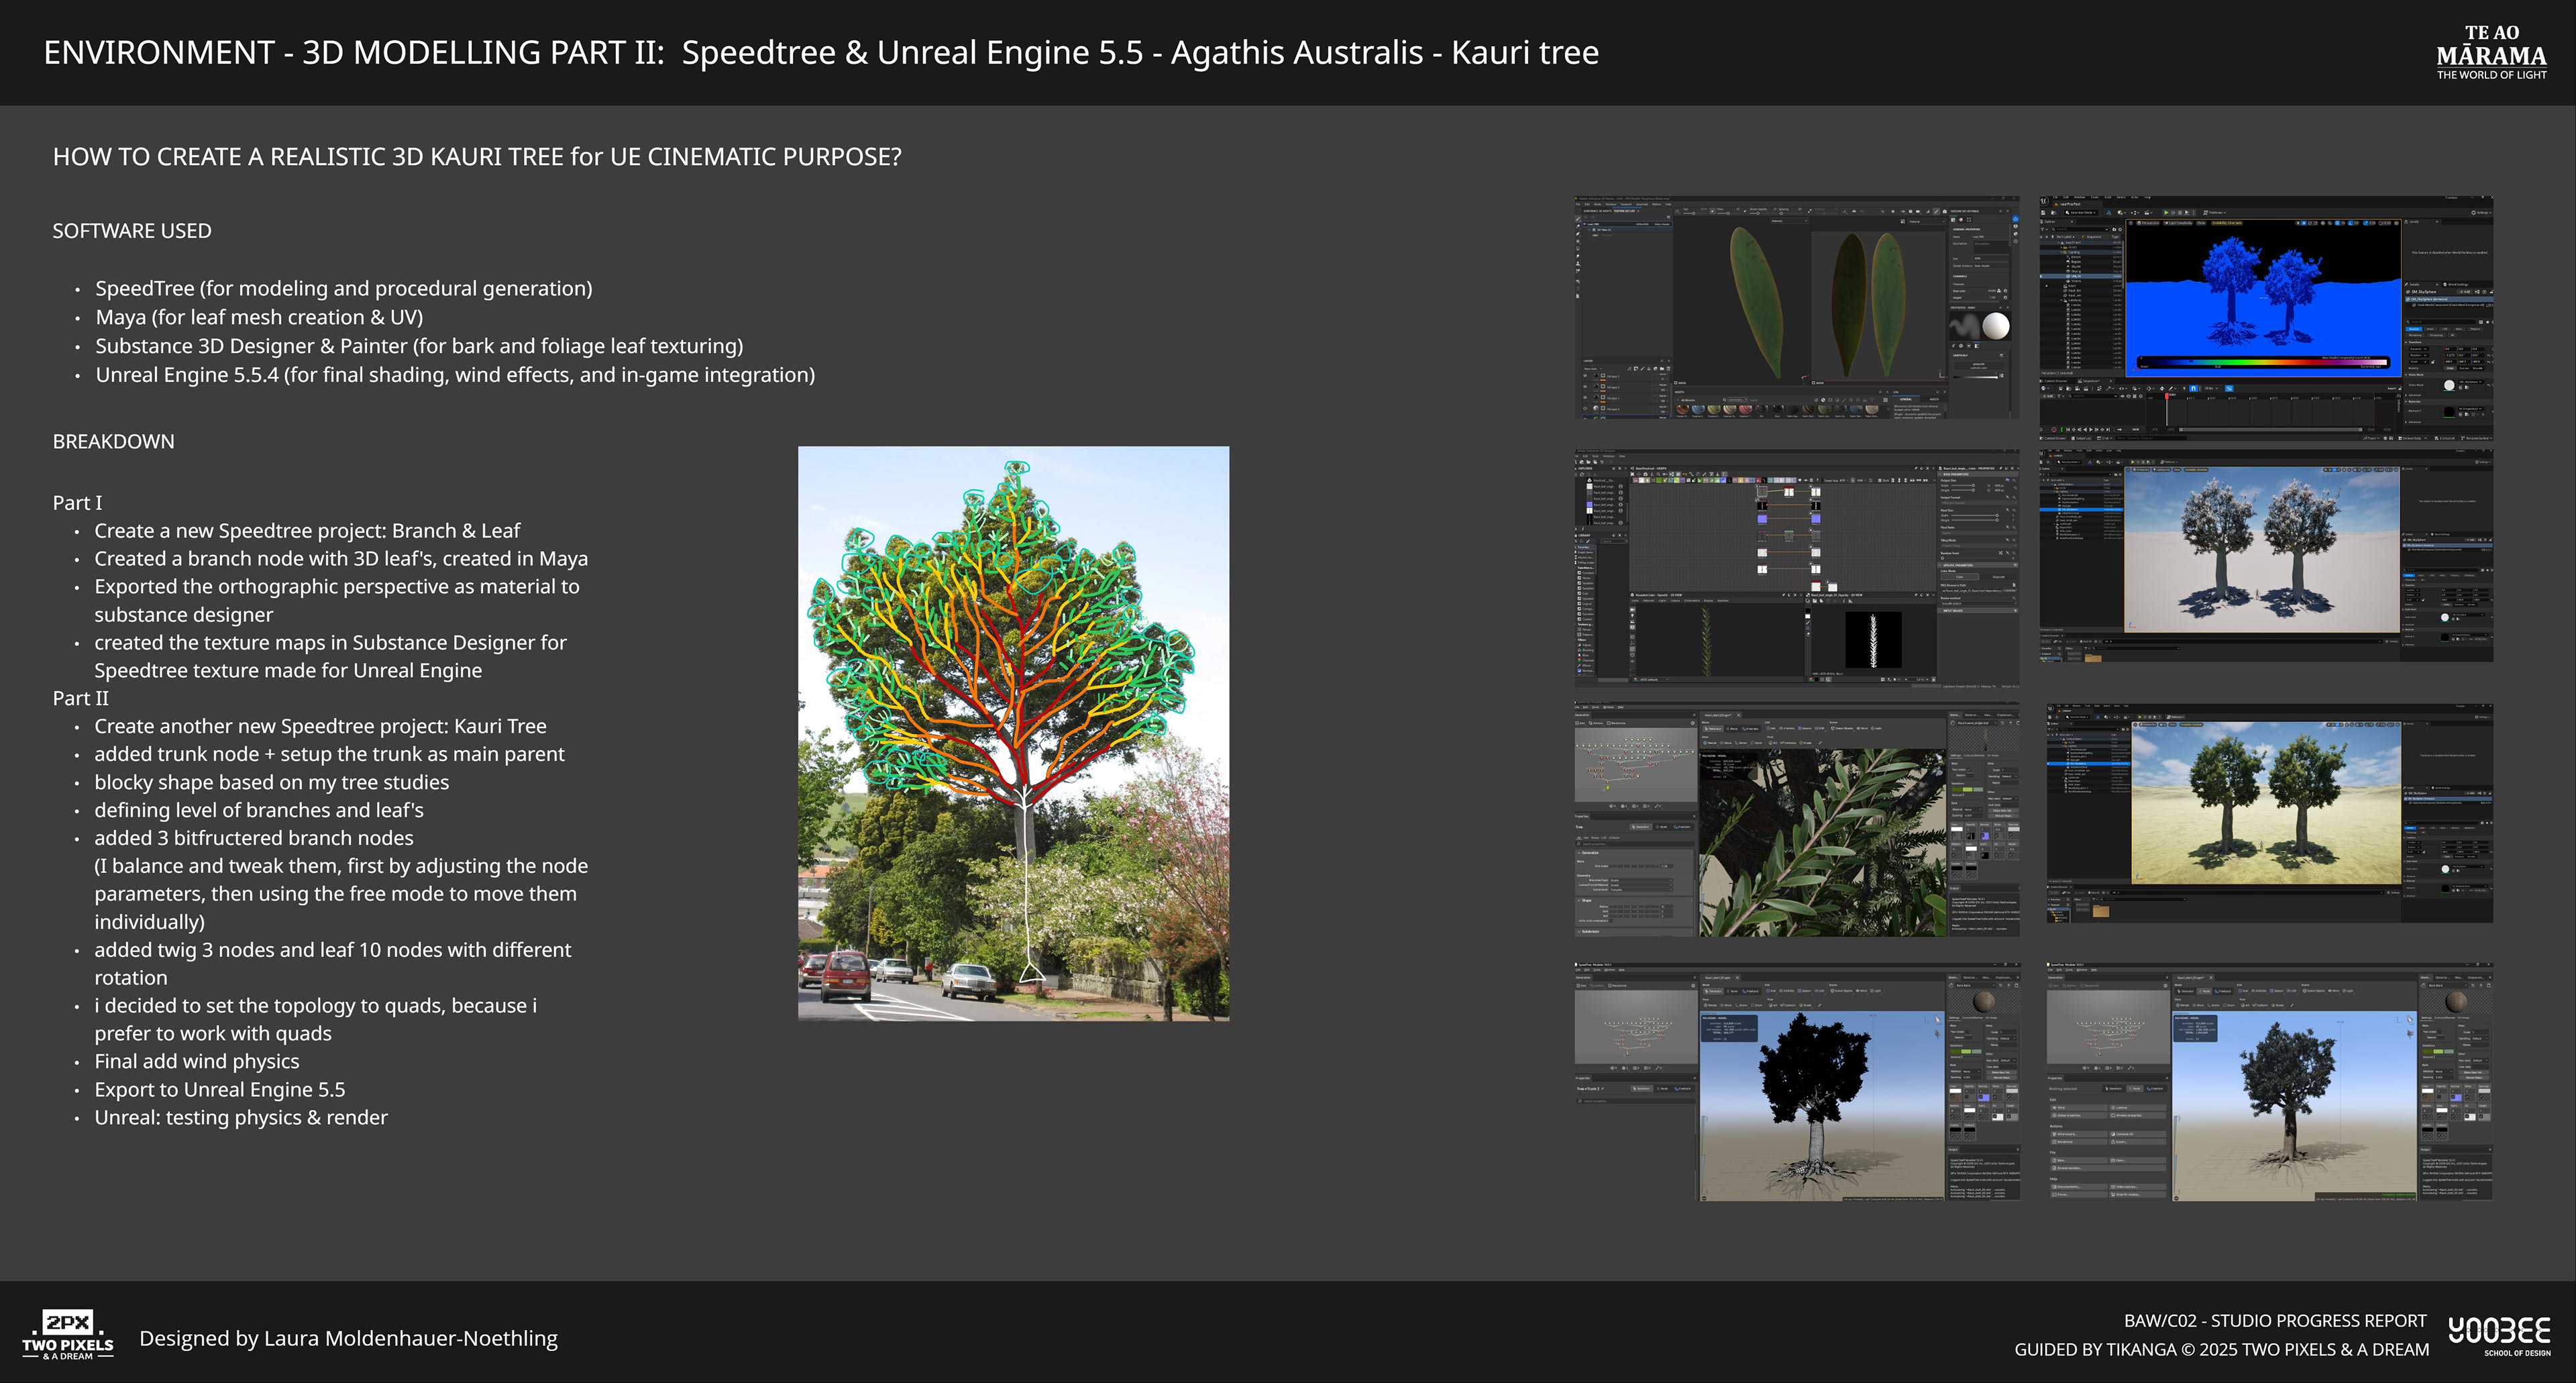Open the Unreal blue shader complexity screenshot

2266,317
